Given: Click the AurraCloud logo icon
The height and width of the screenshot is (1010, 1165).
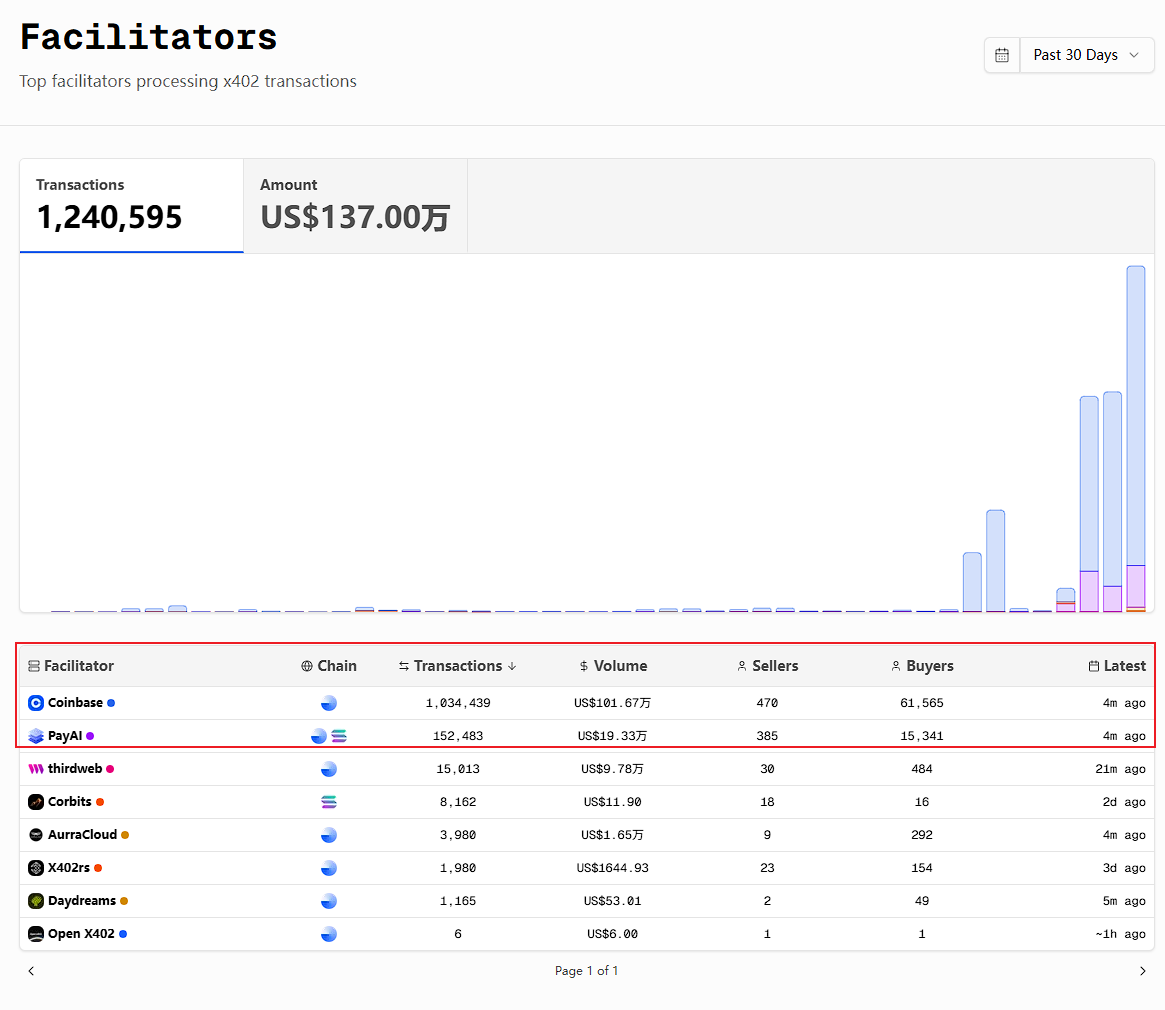Looking at the screenshot, I should (36, 835).
